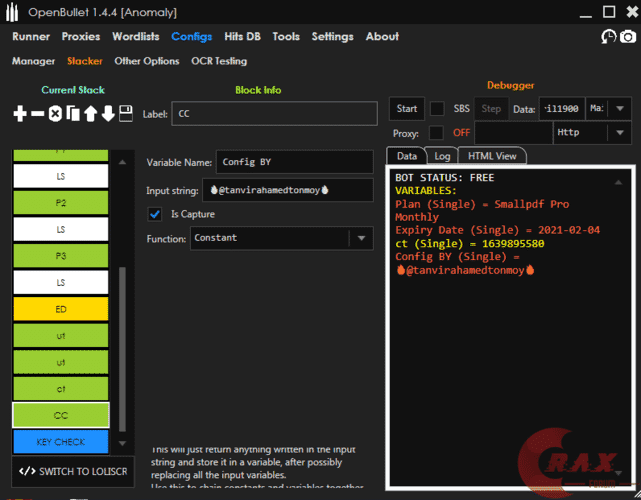Click the remove block minus icon
Viewport: 641px width, 500px height.
pyautogui.click(x=38, y=114)
